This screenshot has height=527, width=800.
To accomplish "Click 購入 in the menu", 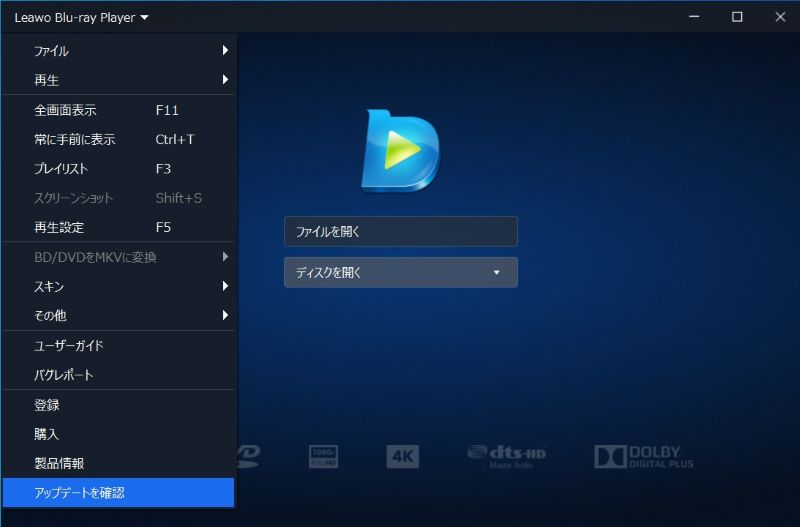I will 118,434.
